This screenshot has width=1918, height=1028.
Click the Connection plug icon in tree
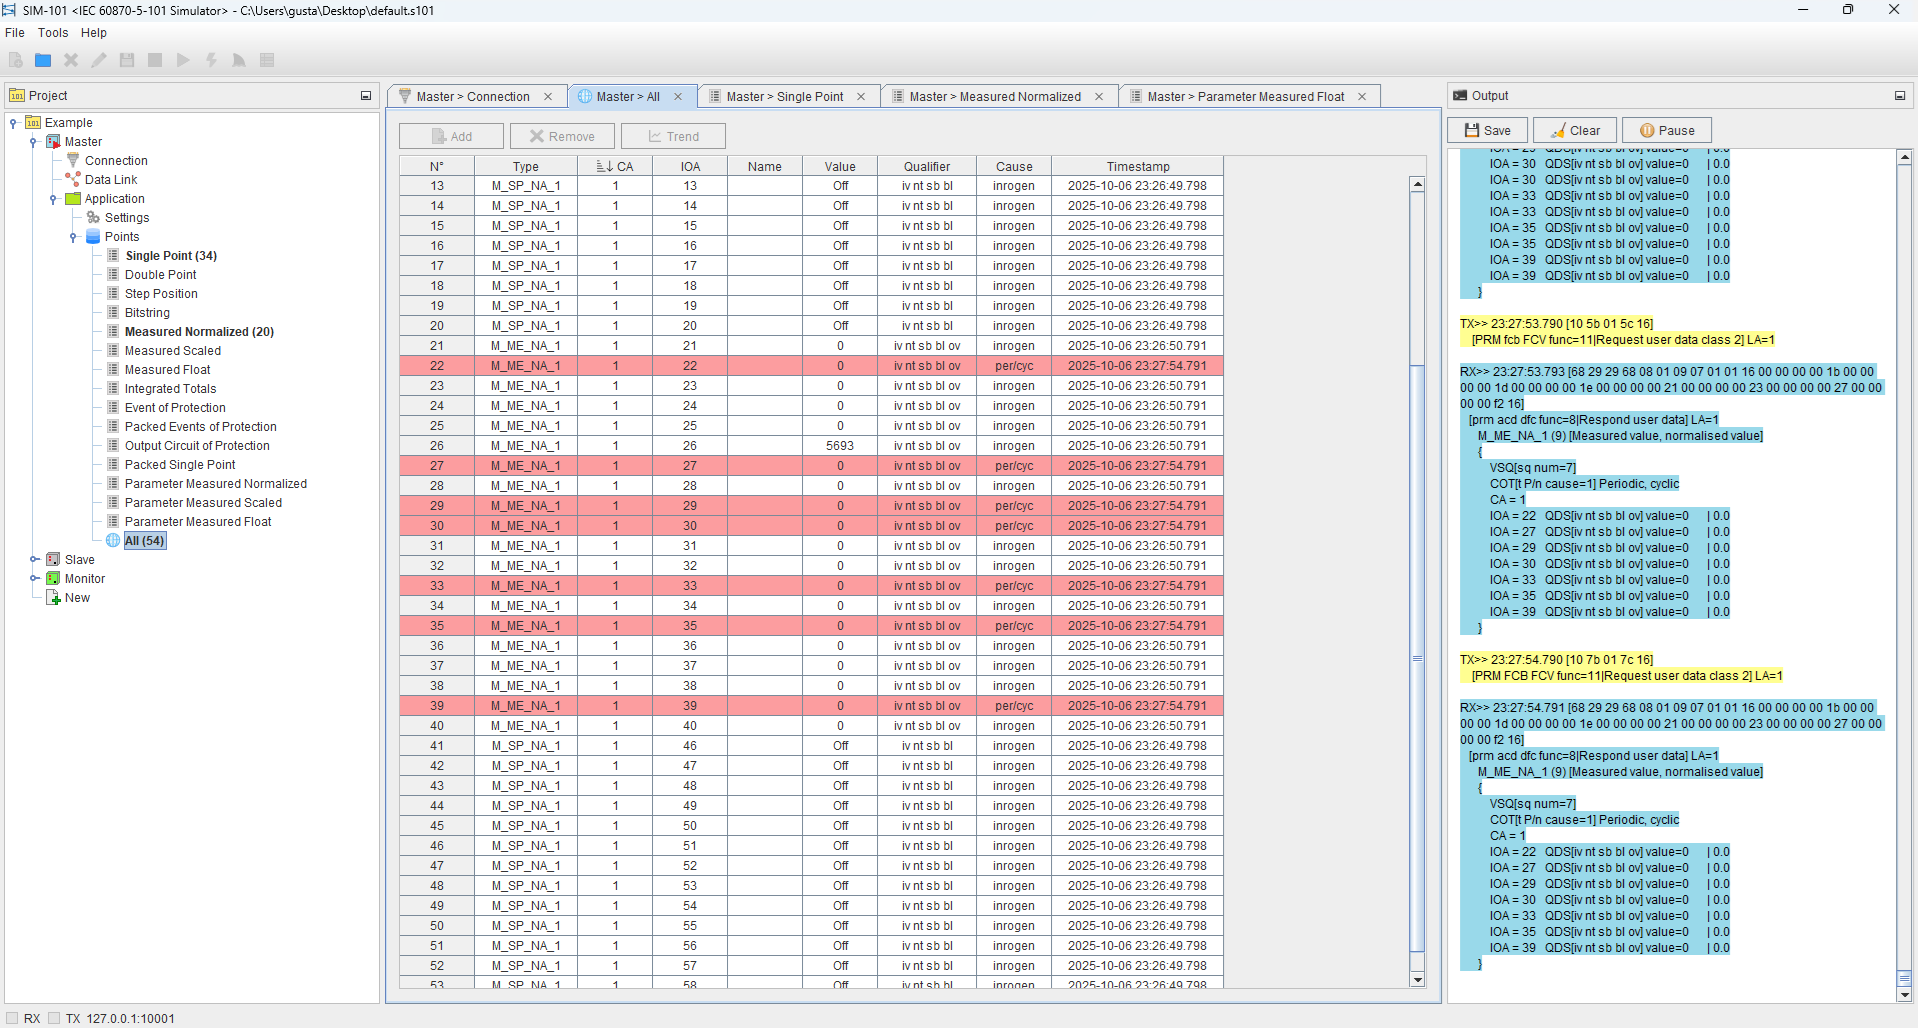pyautogui.click(x=73, y=160)
